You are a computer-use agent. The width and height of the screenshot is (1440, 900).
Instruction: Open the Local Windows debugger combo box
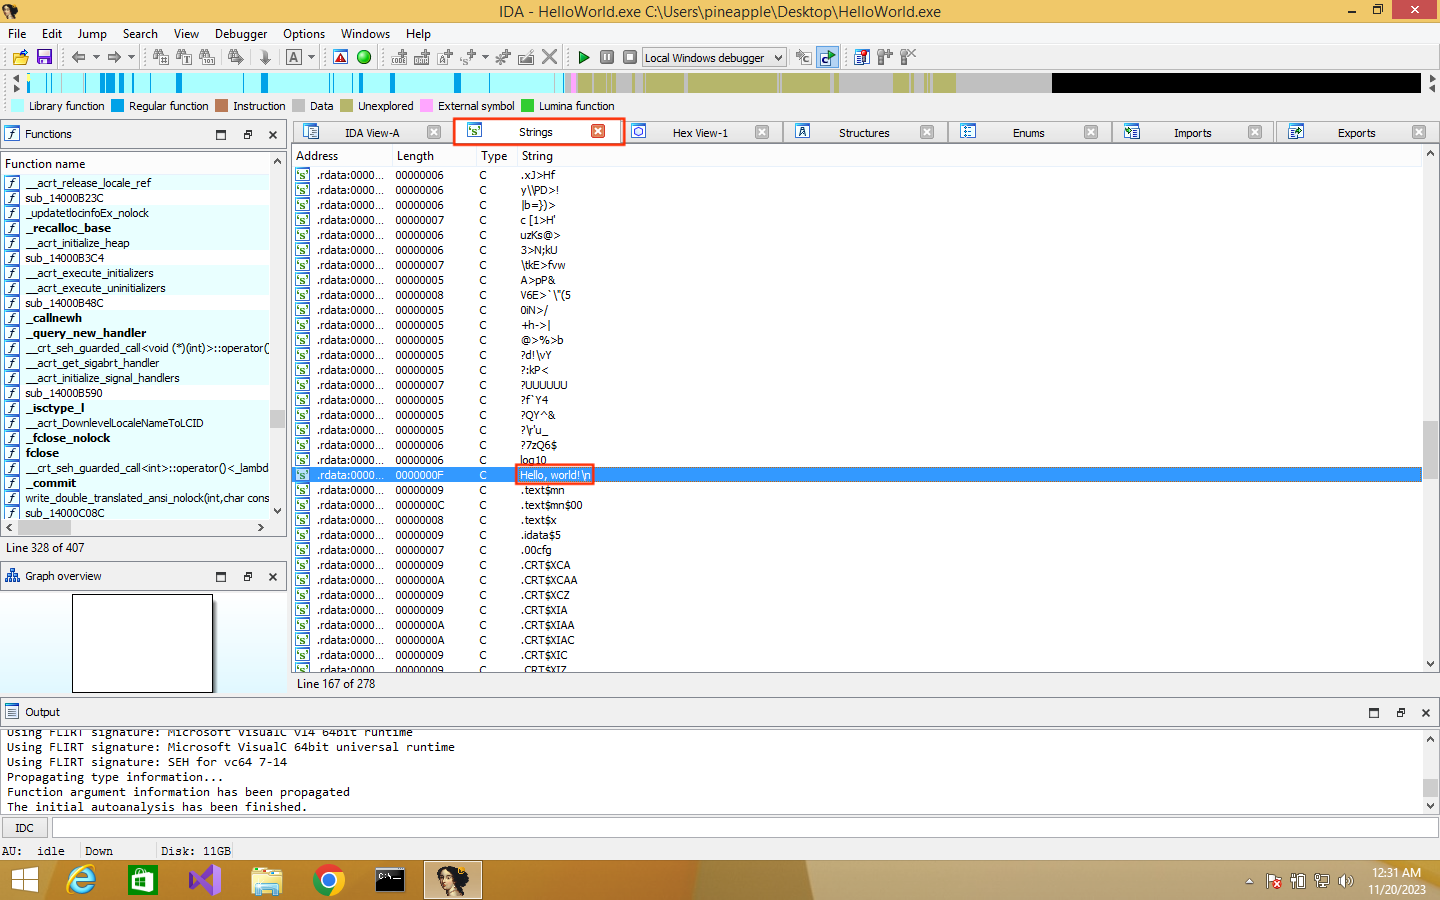point(714,58)
